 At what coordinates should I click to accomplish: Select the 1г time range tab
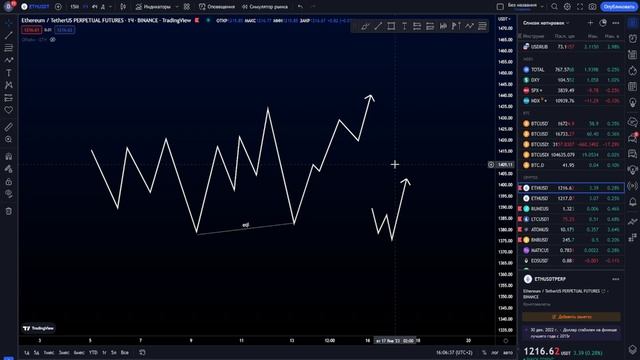pyautogui.click(x=104, y=352)
